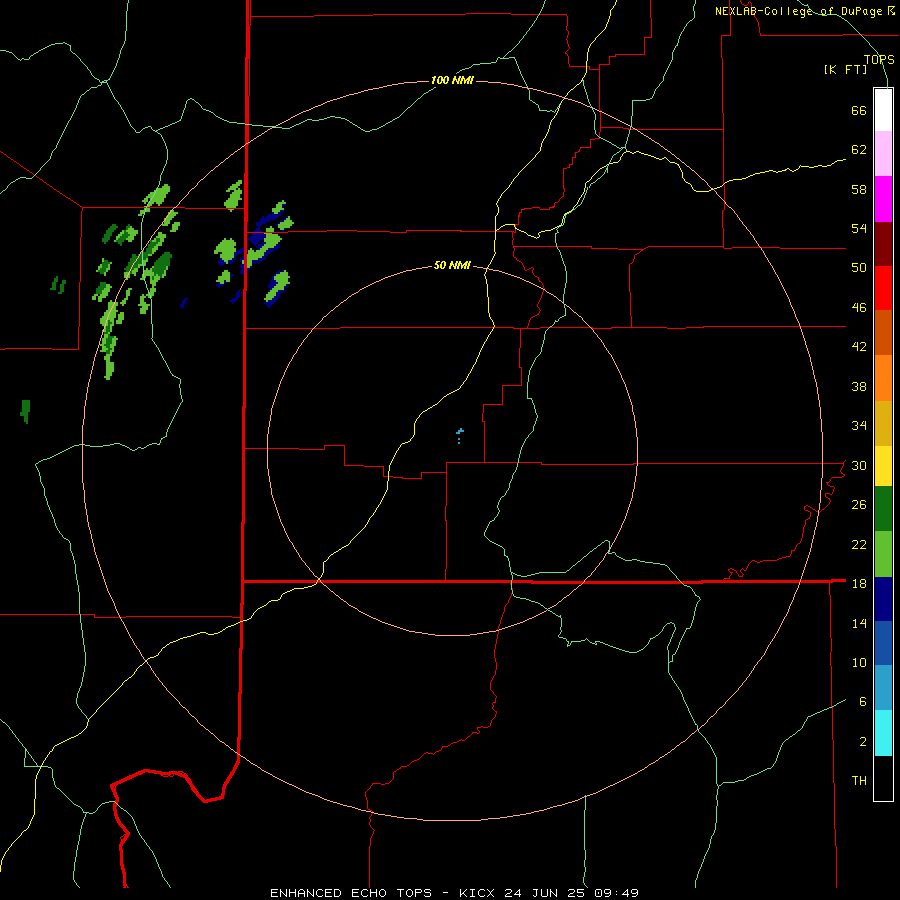Choose the dark orange legend swatch

coord(883,332)
